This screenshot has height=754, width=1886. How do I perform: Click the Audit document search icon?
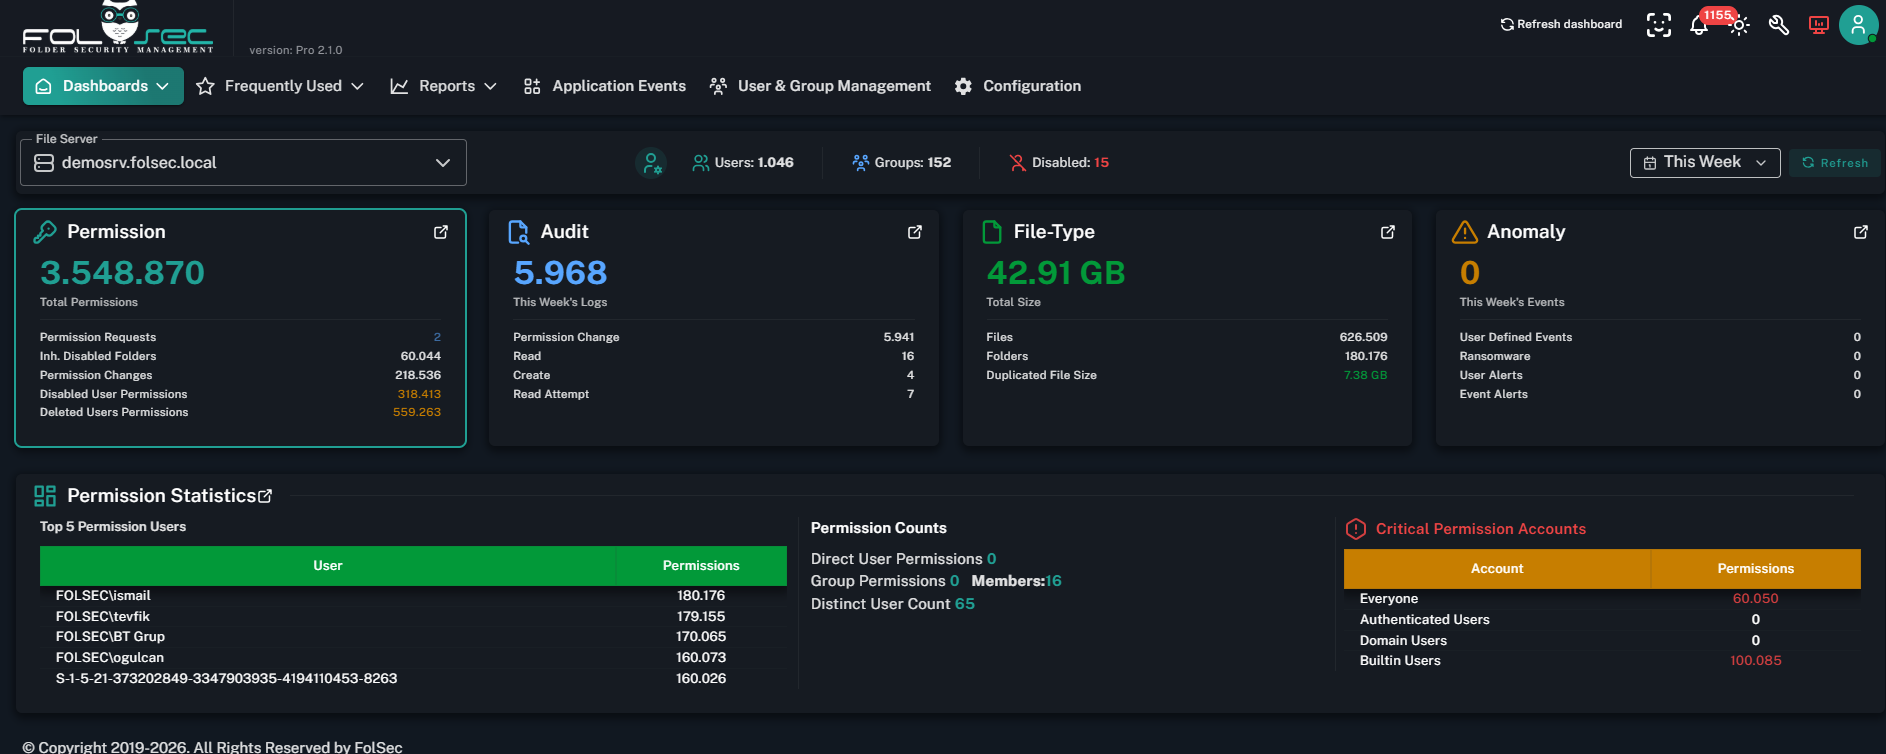518,232
